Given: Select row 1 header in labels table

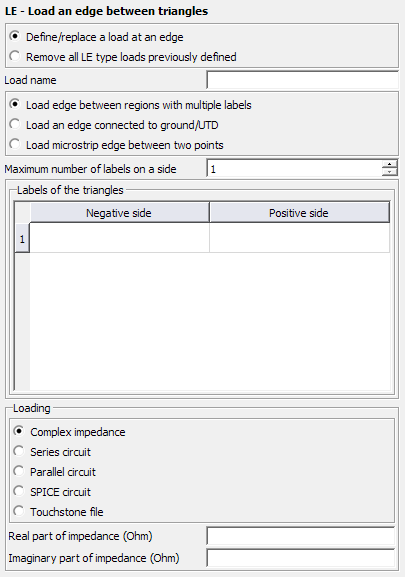Looking at the screenshot, I should [22, 239].
